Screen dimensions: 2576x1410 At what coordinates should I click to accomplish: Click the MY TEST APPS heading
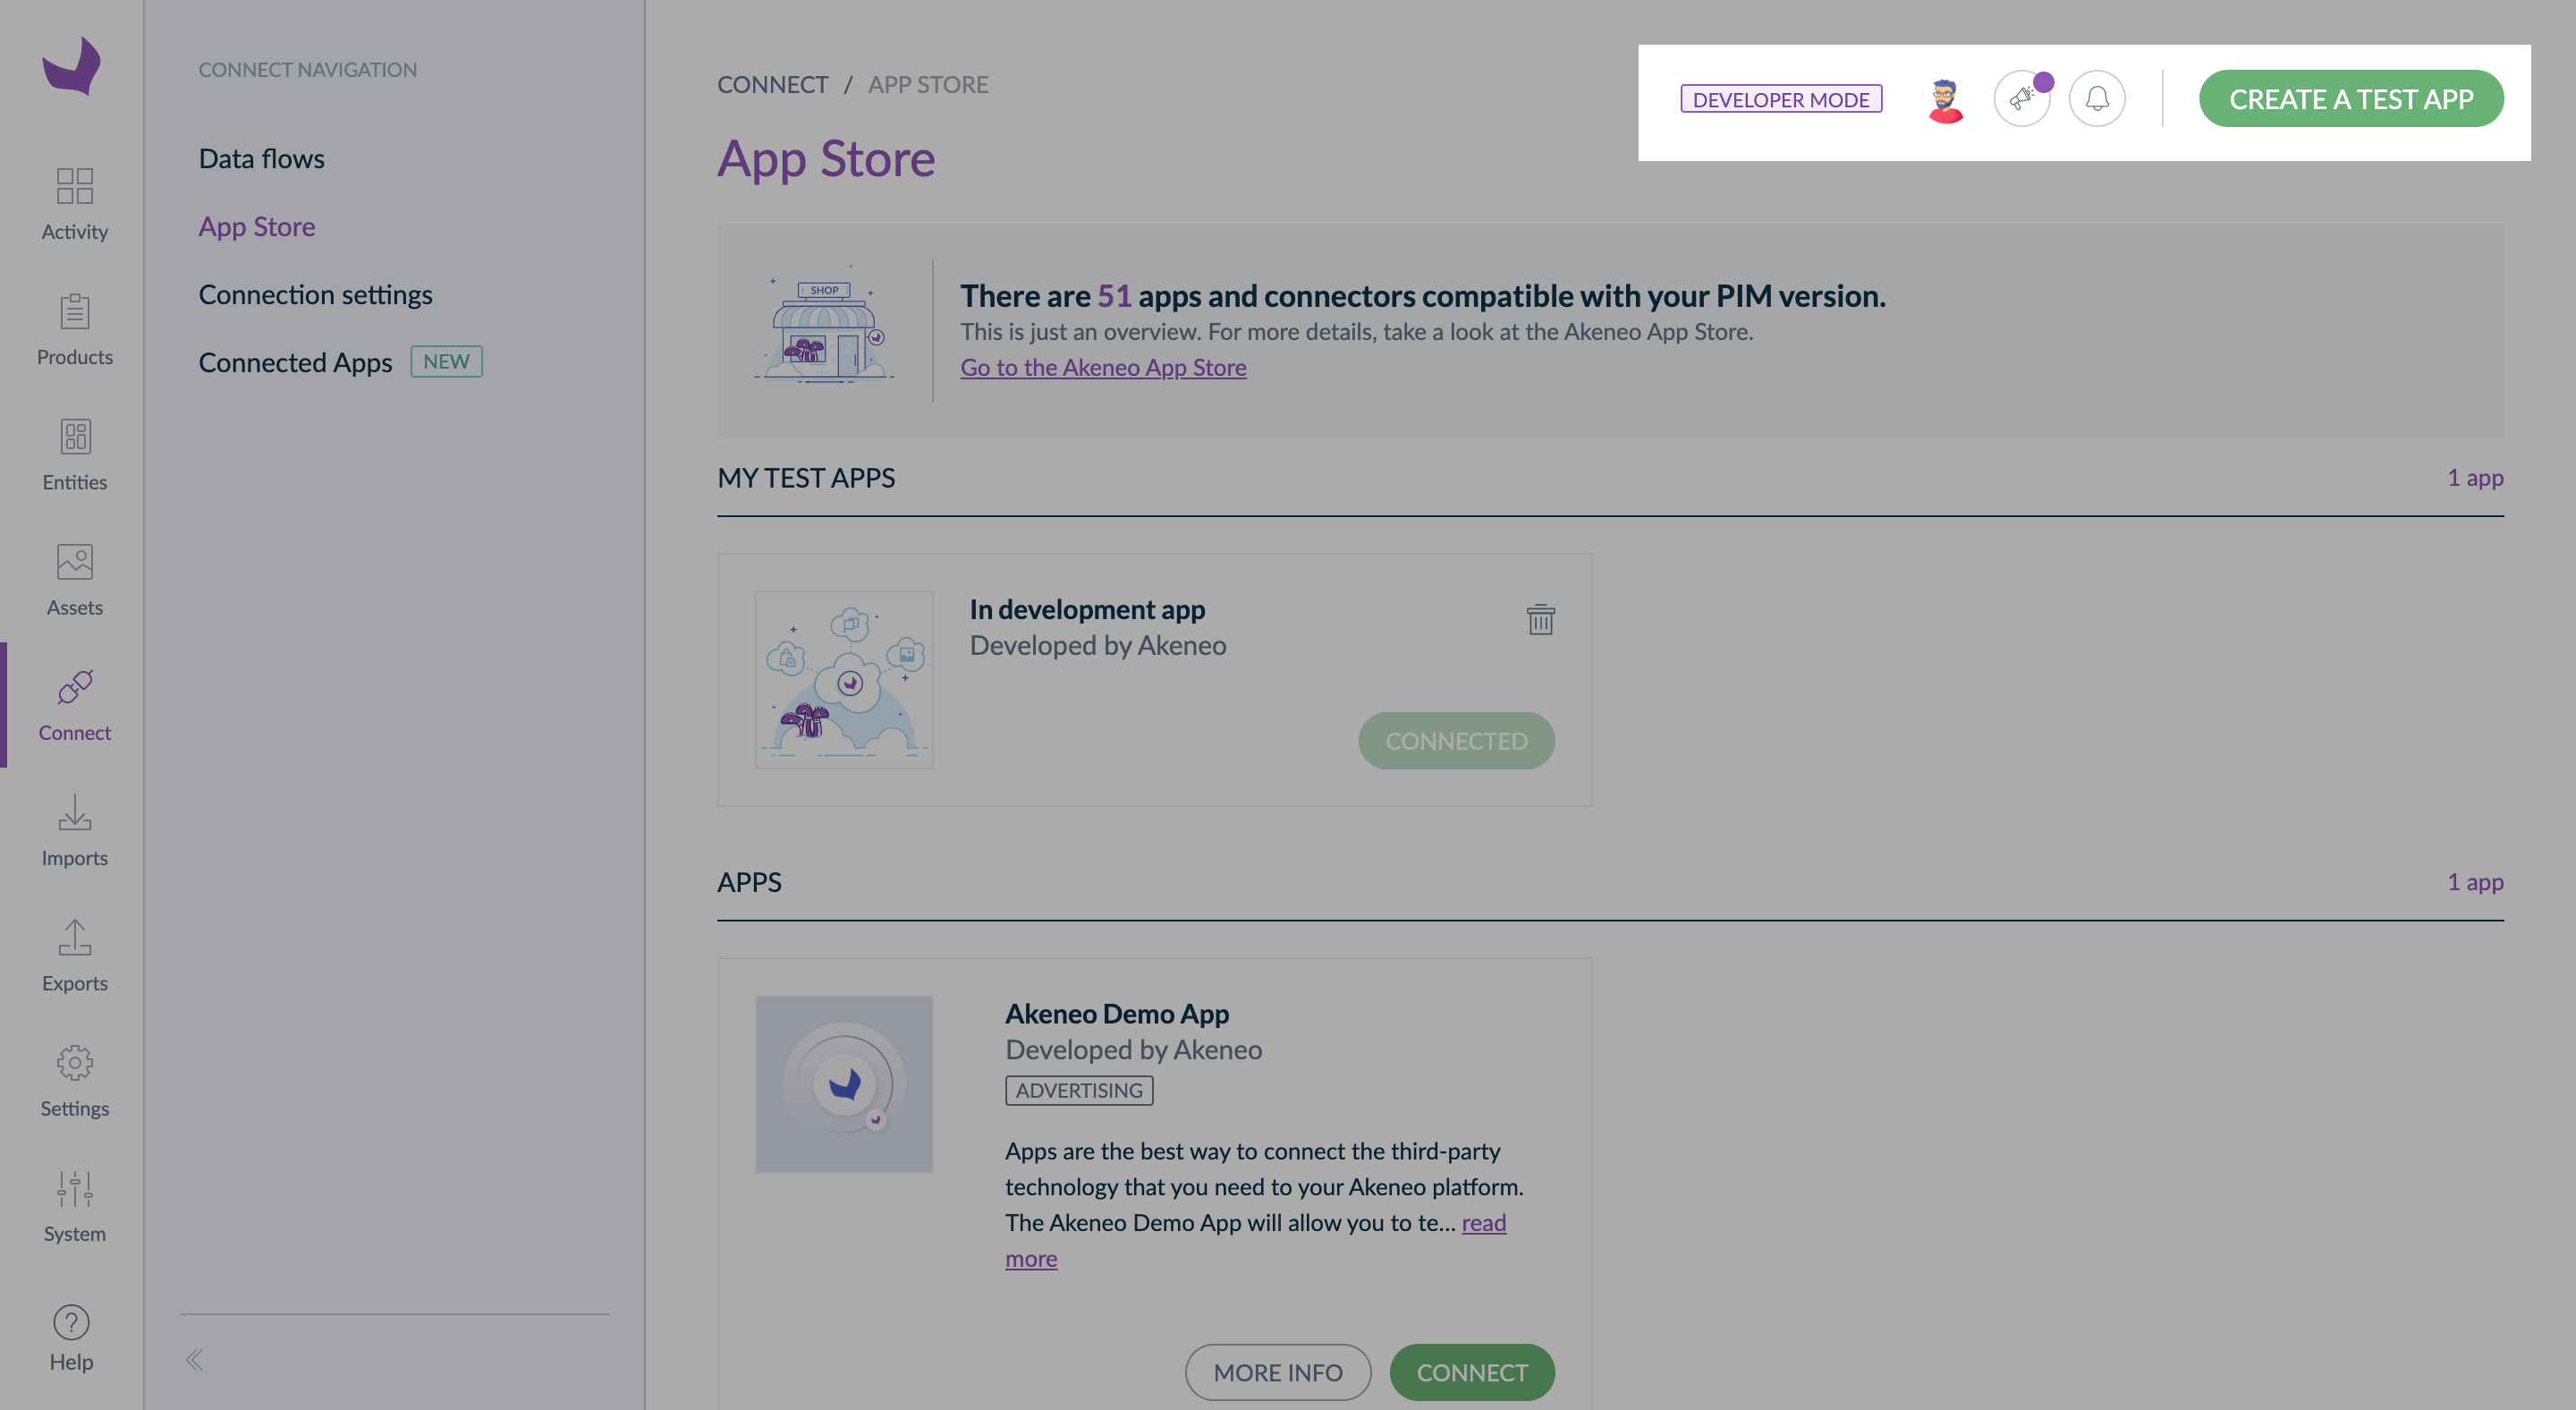pos(806,477)
